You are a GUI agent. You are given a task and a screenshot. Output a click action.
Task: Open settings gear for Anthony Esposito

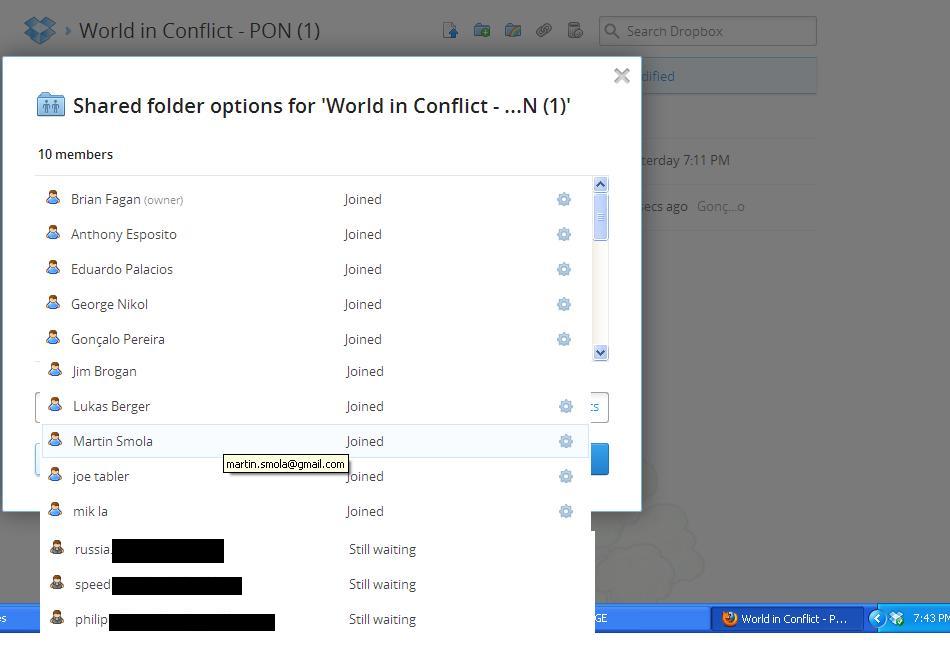(x=564, y=234)
